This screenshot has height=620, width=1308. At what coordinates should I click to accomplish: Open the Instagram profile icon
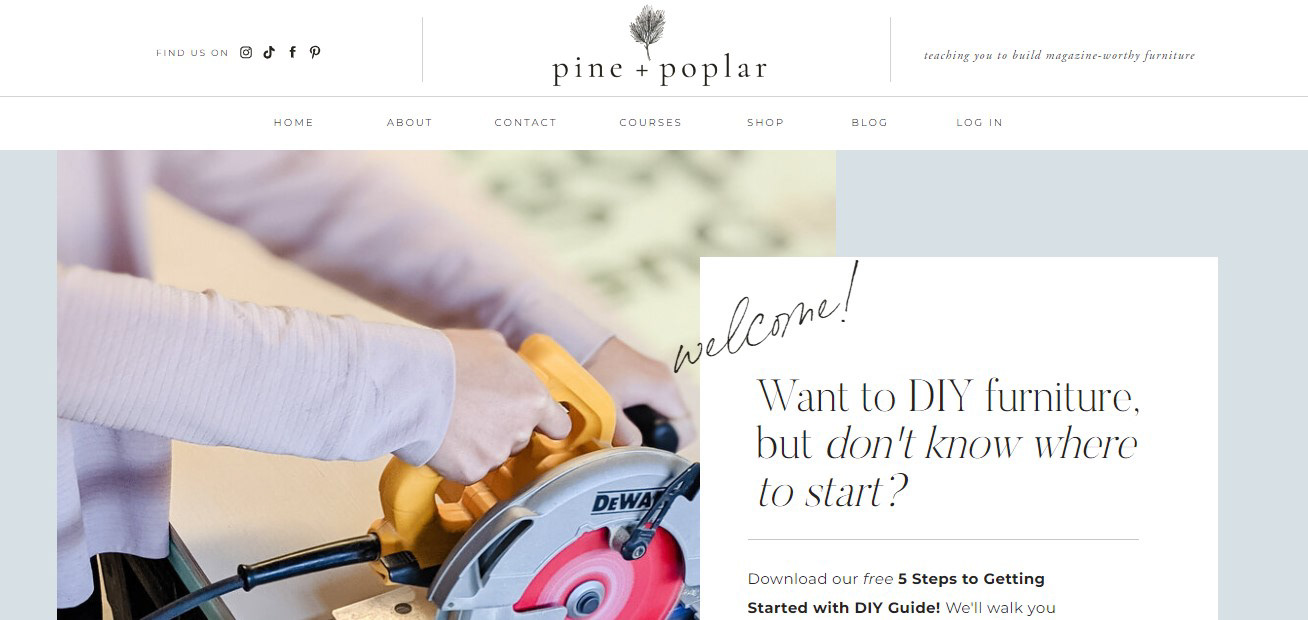pyautogui.click(x=246, y=52)
